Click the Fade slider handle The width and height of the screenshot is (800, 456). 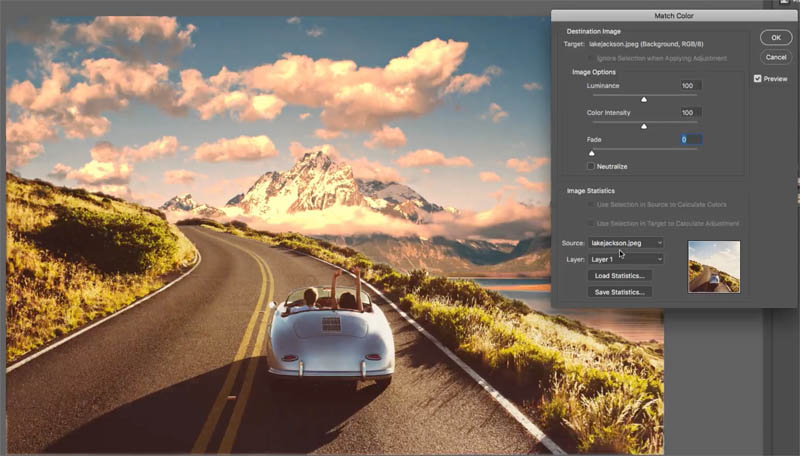pos(592,153)
